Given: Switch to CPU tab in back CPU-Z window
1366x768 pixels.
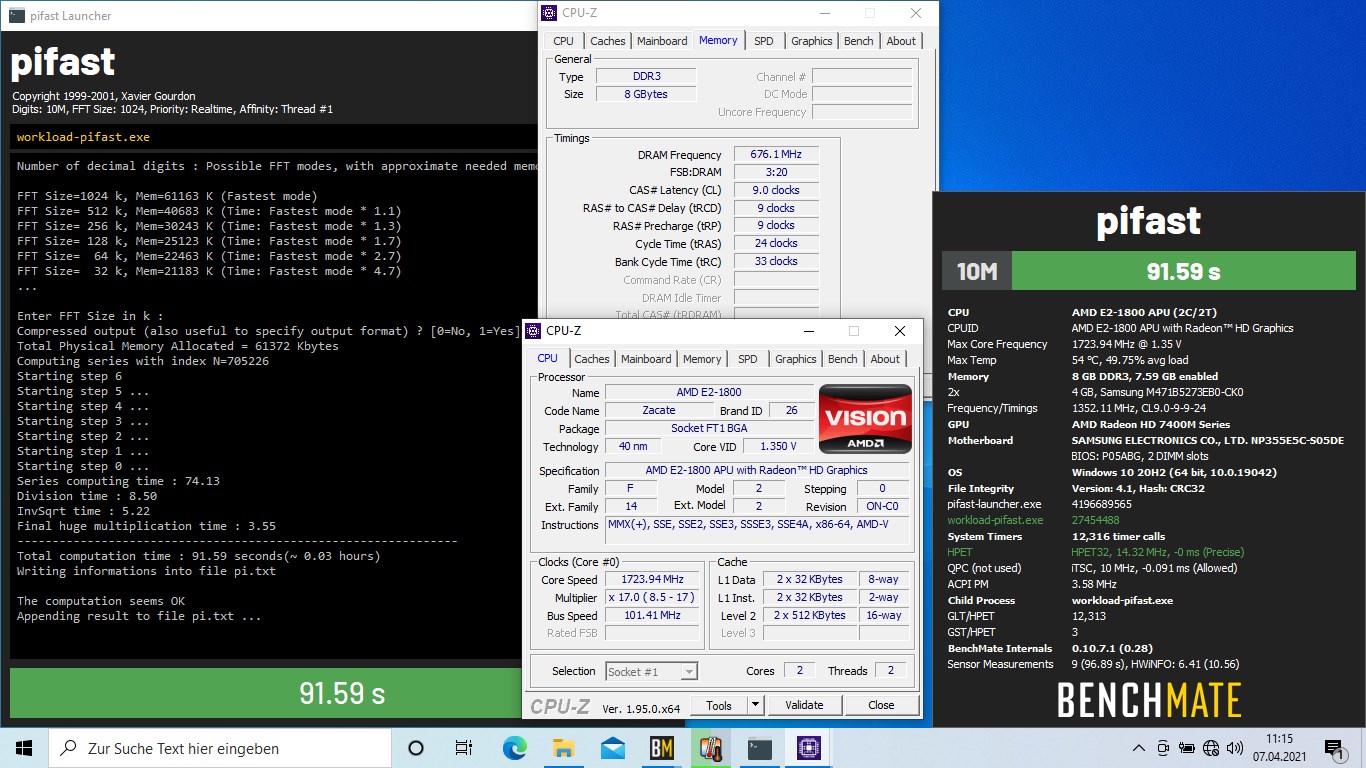Looking at the screenshot, I should click(x=563, y=41).
